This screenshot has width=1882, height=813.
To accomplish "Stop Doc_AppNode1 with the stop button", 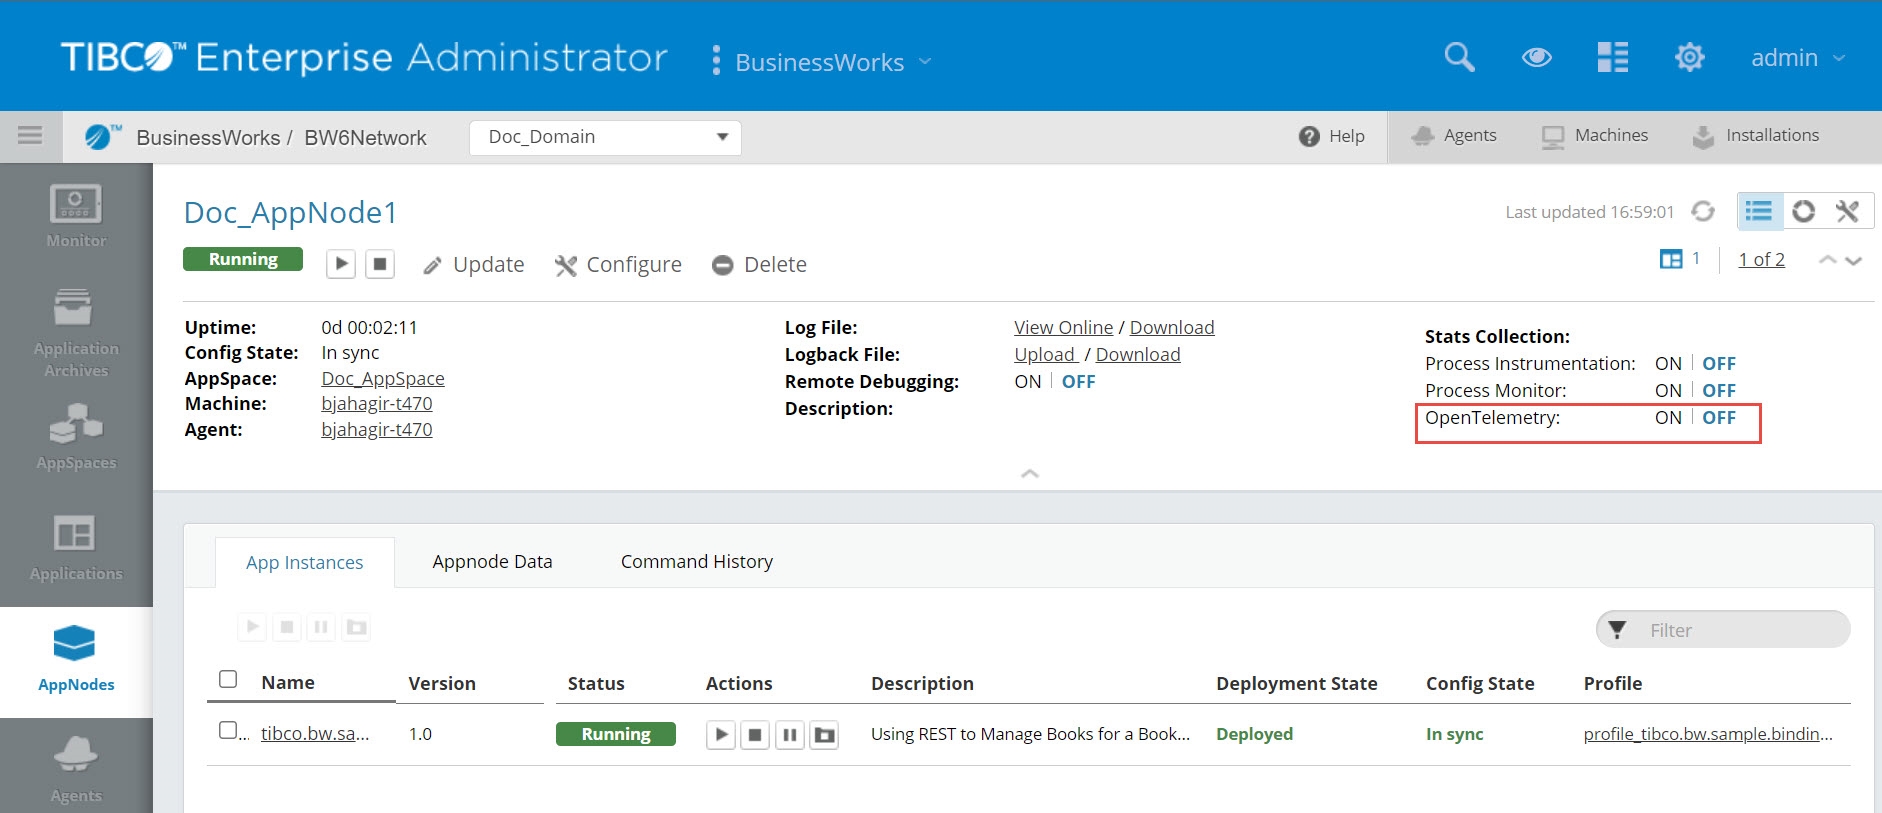I will click(380, 264).
